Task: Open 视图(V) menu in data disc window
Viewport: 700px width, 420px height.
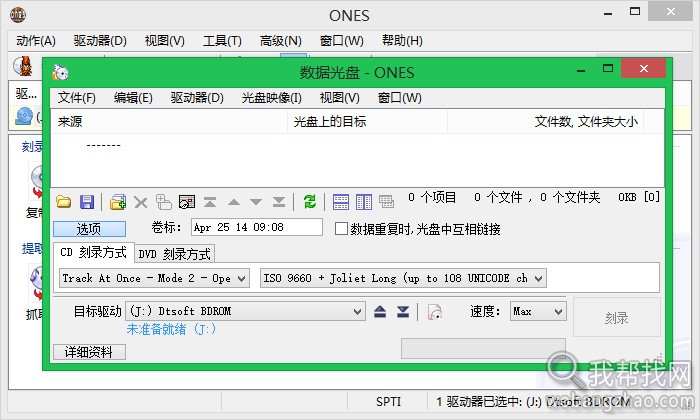Action: pyautogui.click(x=340, y=97)
